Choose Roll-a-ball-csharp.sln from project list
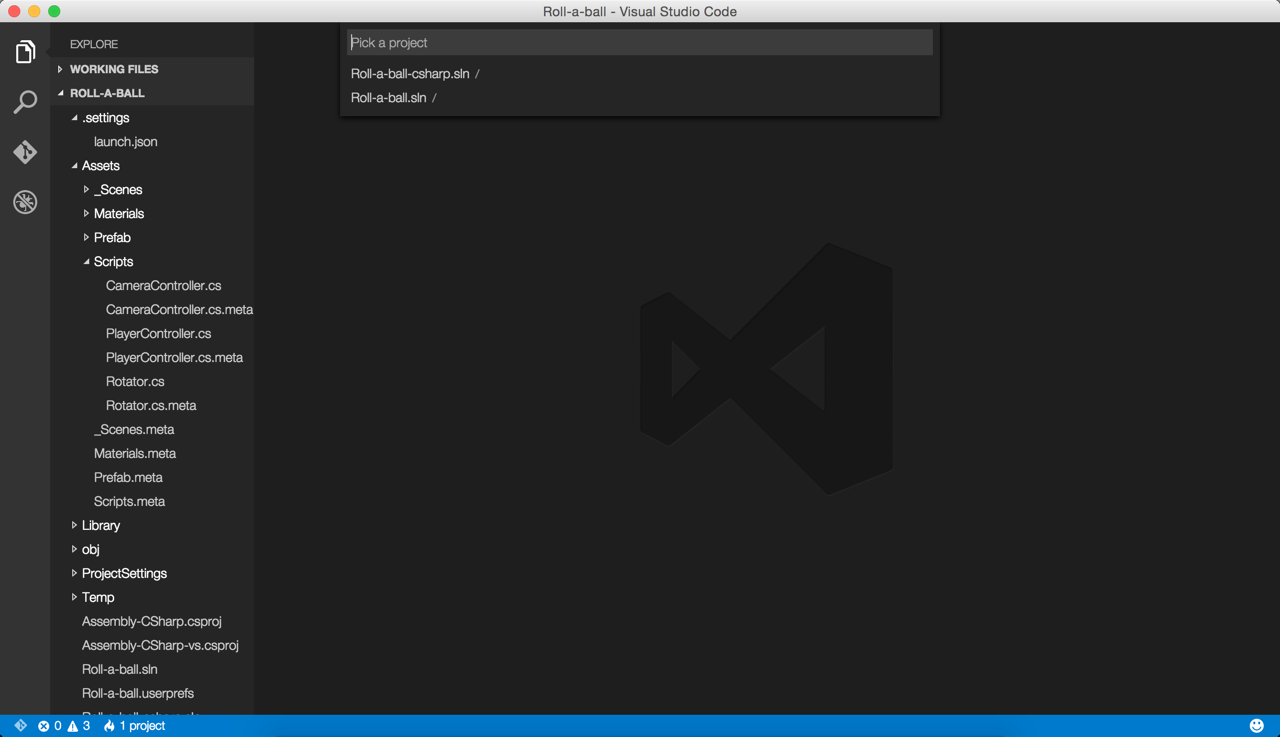The width and height of the screenshot is (1280, 737). (640, 74)
